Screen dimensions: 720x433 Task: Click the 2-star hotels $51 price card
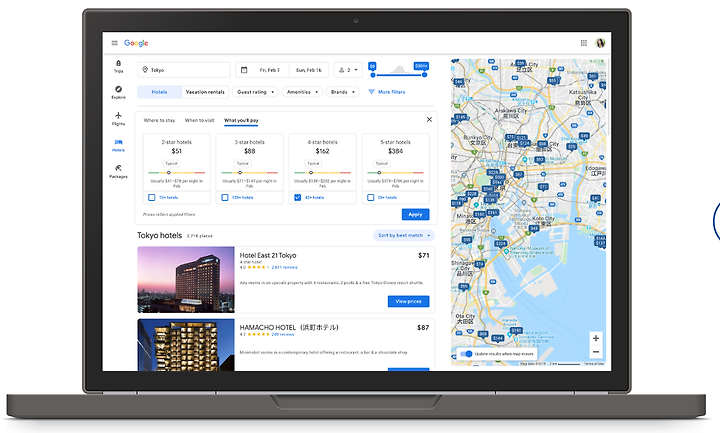pyautogui.click(x=177, y=169)
